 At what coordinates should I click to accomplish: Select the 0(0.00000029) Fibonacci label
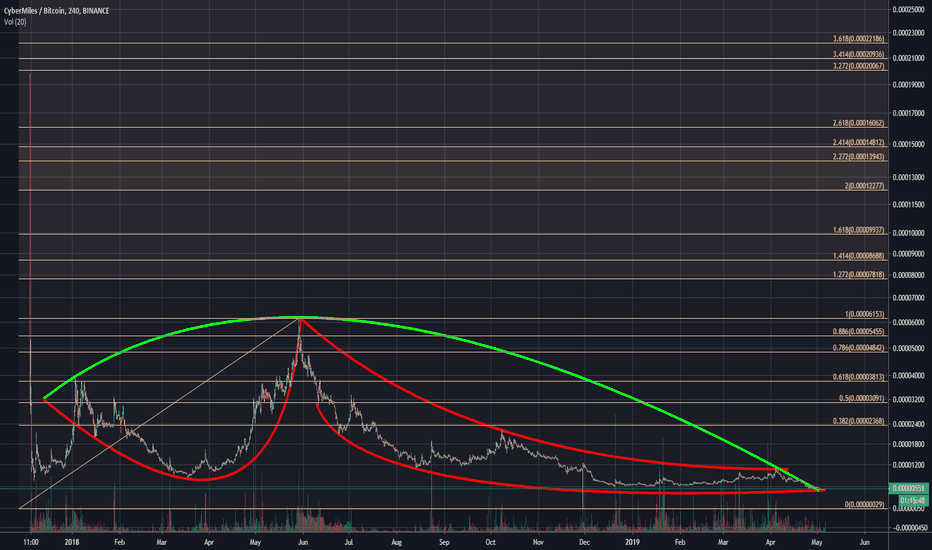point(864,504)
